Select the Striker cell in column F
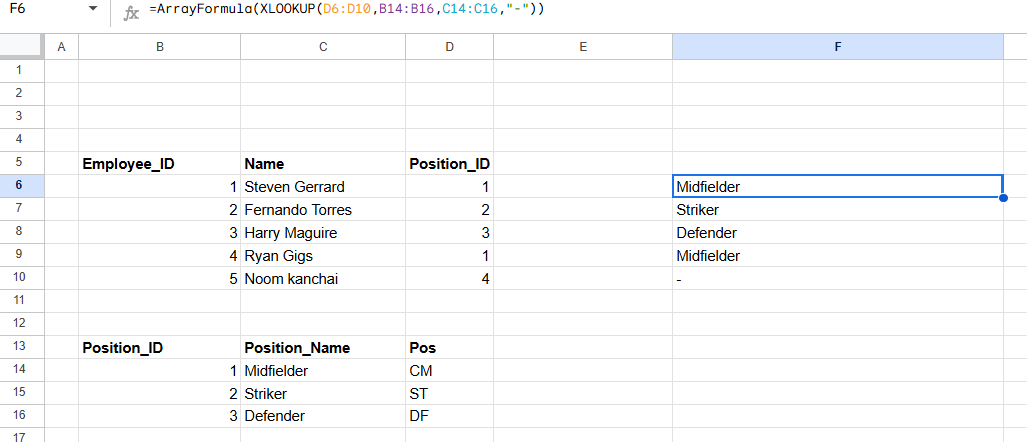Viewport: 1027px width, 442px height. pyautogui.click(x=838, y=210)
